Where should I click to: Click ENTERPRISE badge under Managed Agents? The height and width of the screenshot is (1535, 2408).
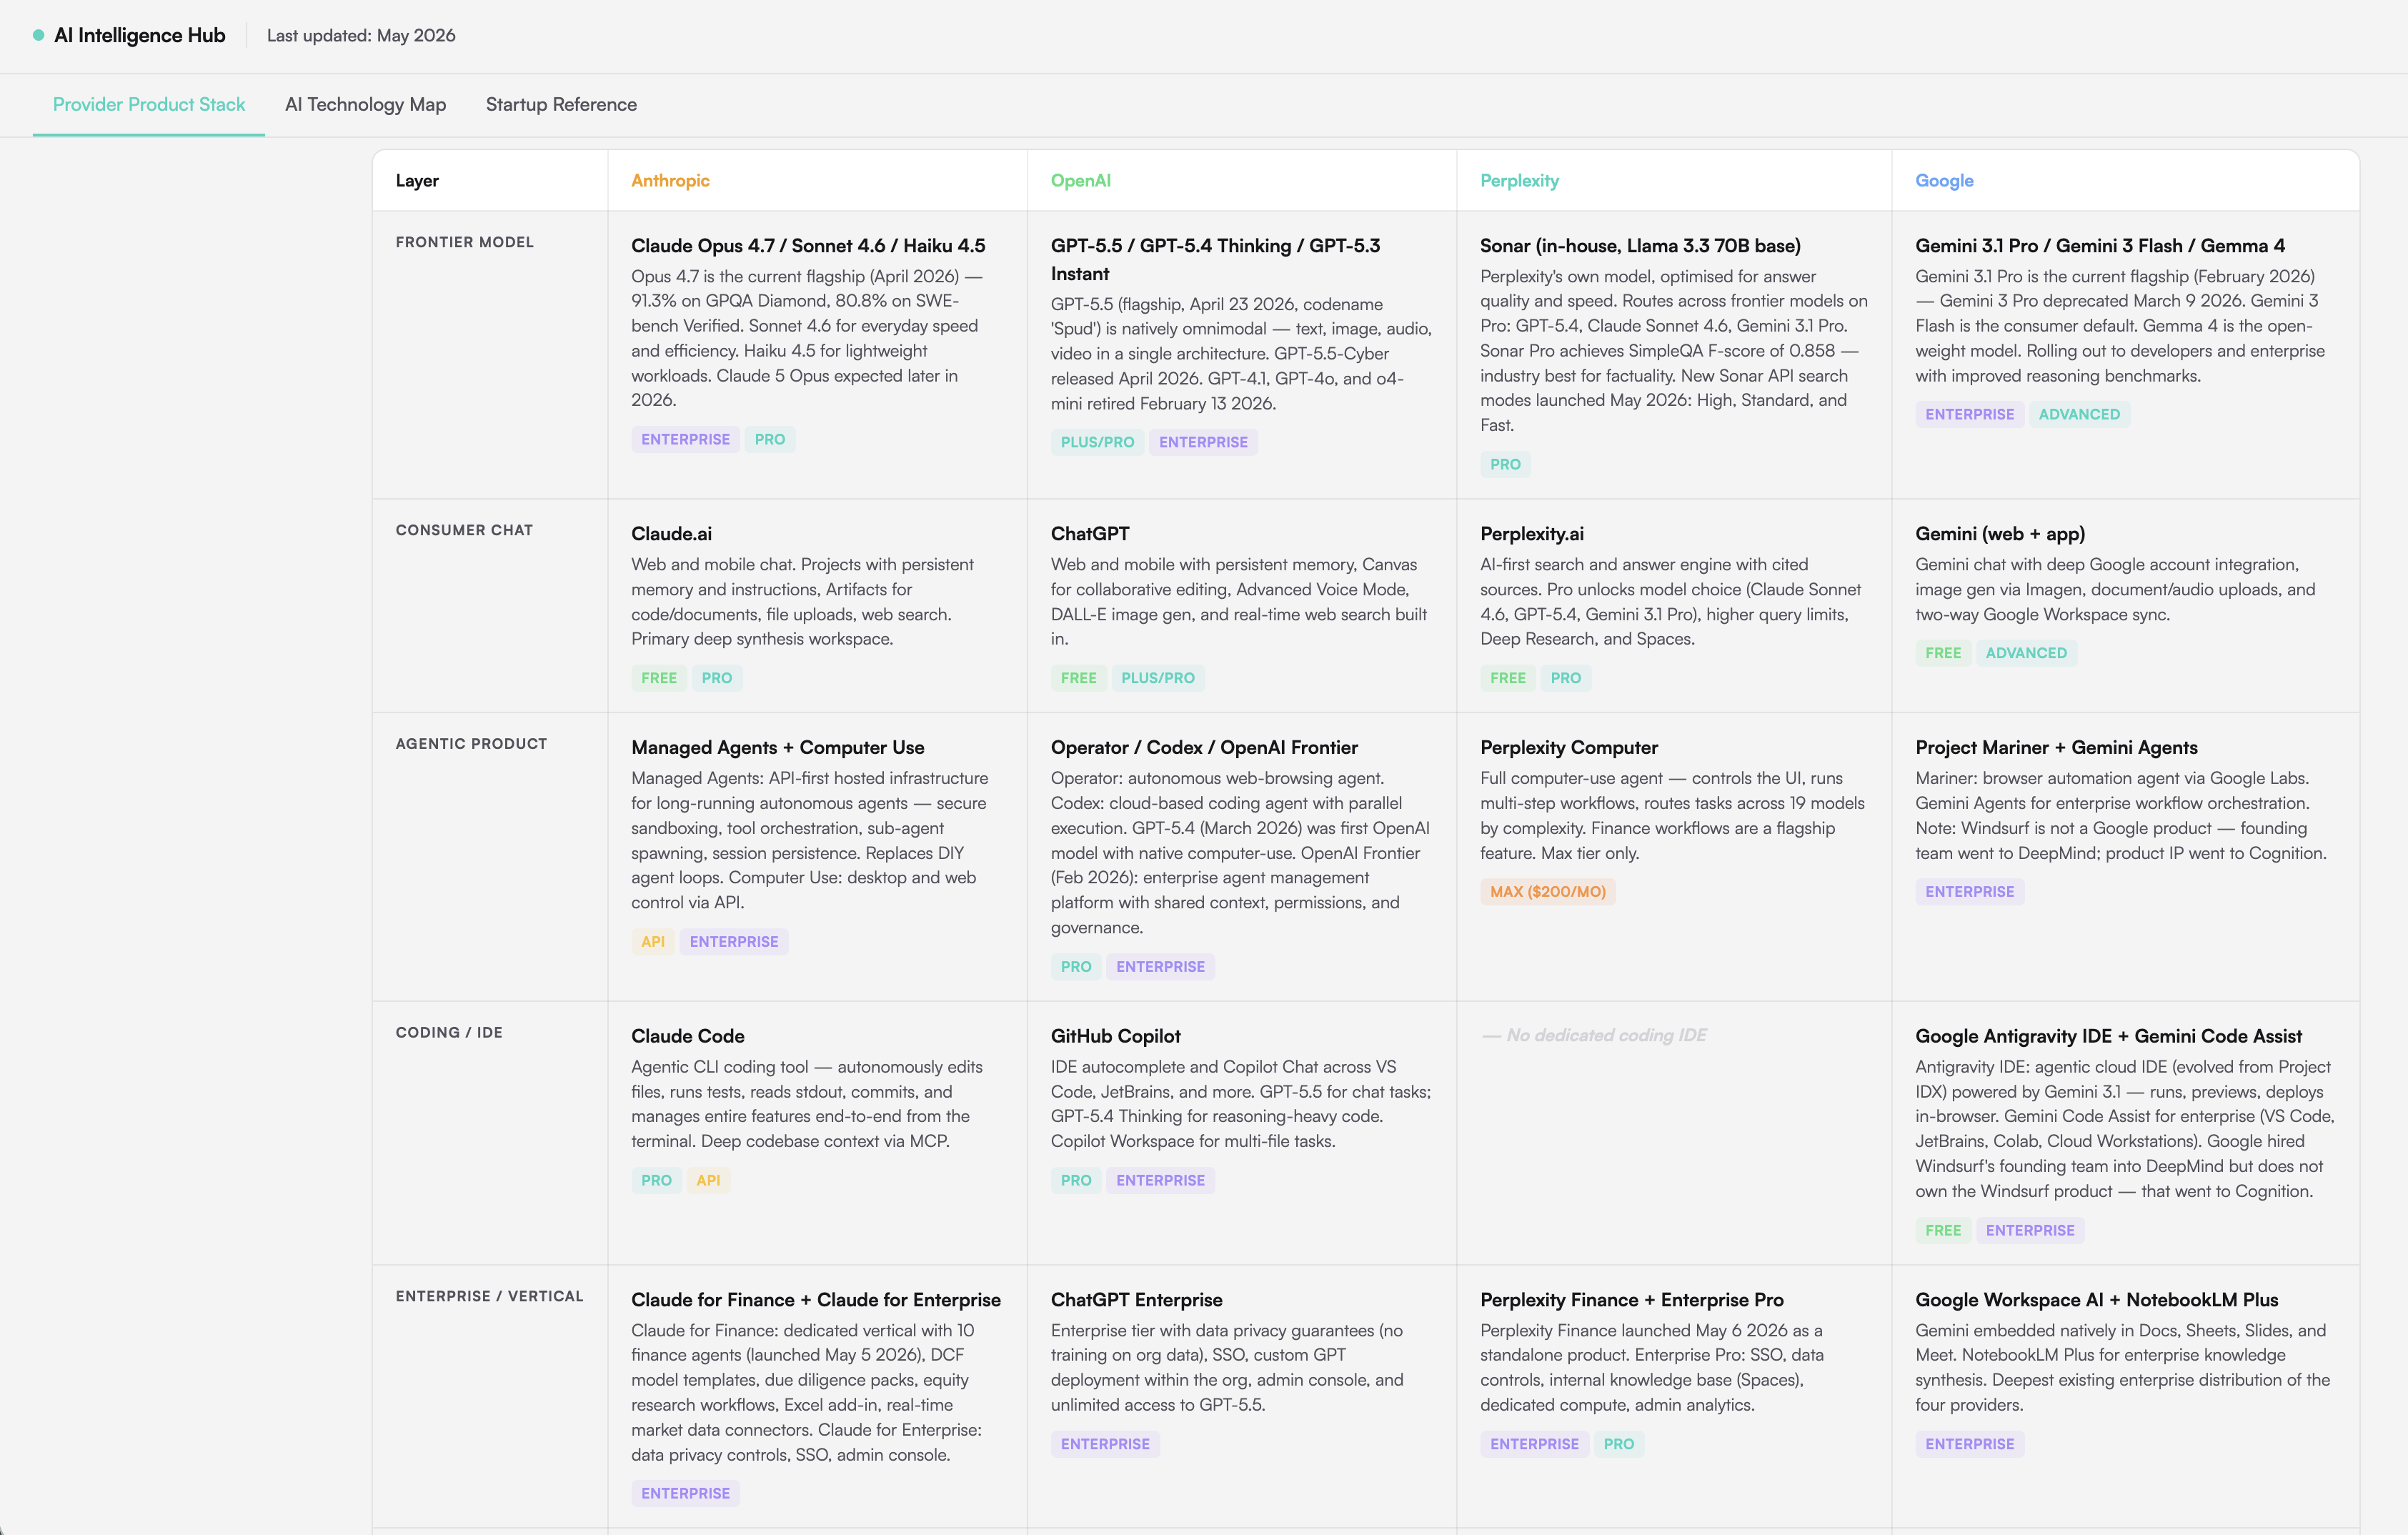[x=733, y=941]
